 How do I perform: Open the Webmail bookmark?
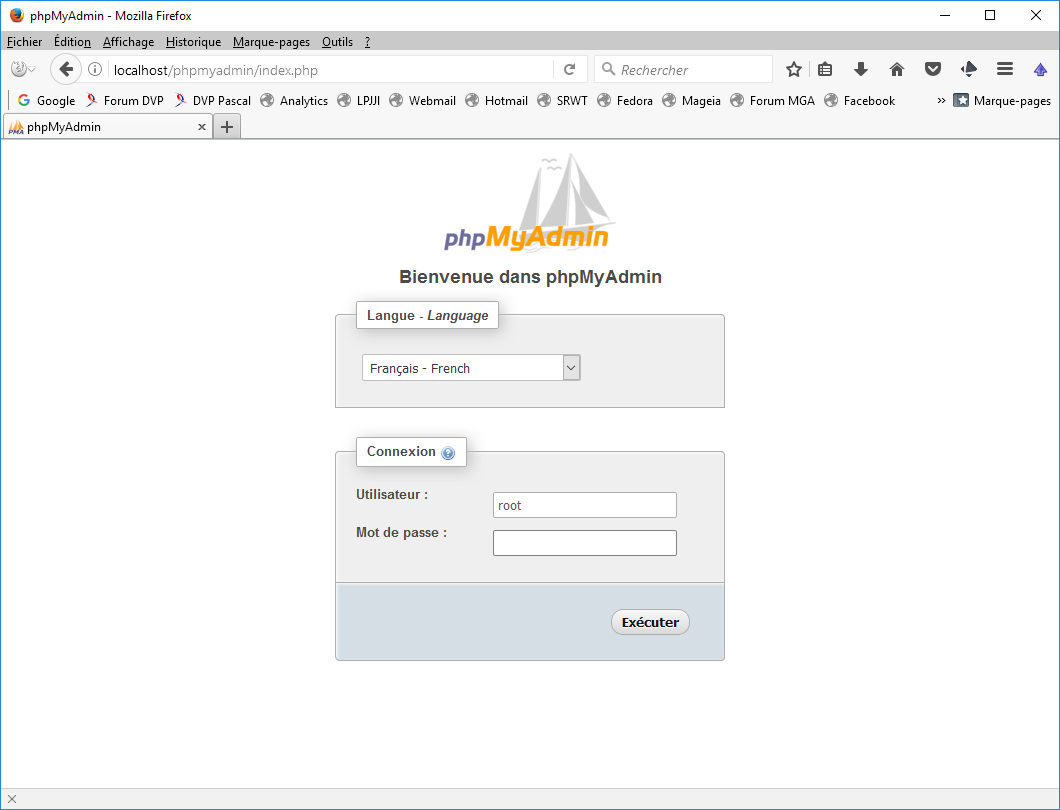(422, 100)
